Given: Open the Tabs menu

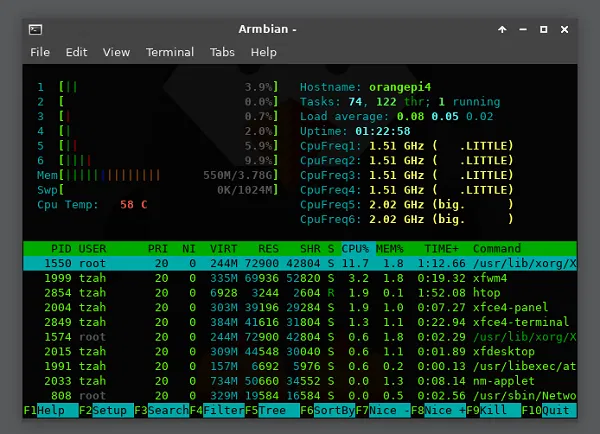Looking at the screenshot, I should [222, 52].
